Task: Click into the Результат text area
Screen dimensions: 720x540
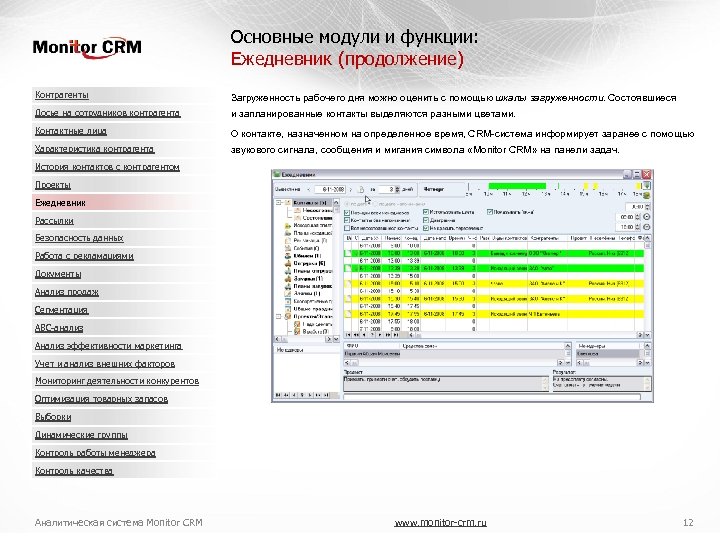Action: point(602,383)
